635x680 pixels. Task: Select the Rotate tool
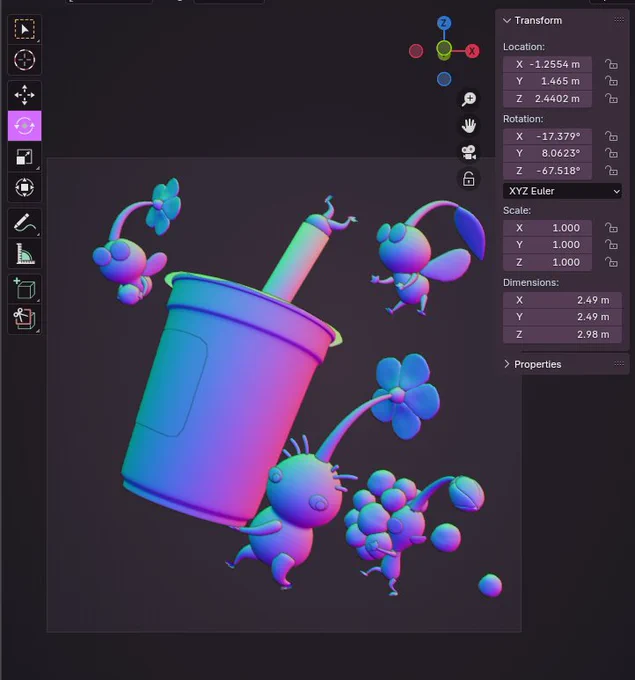(x=25, y=126)
